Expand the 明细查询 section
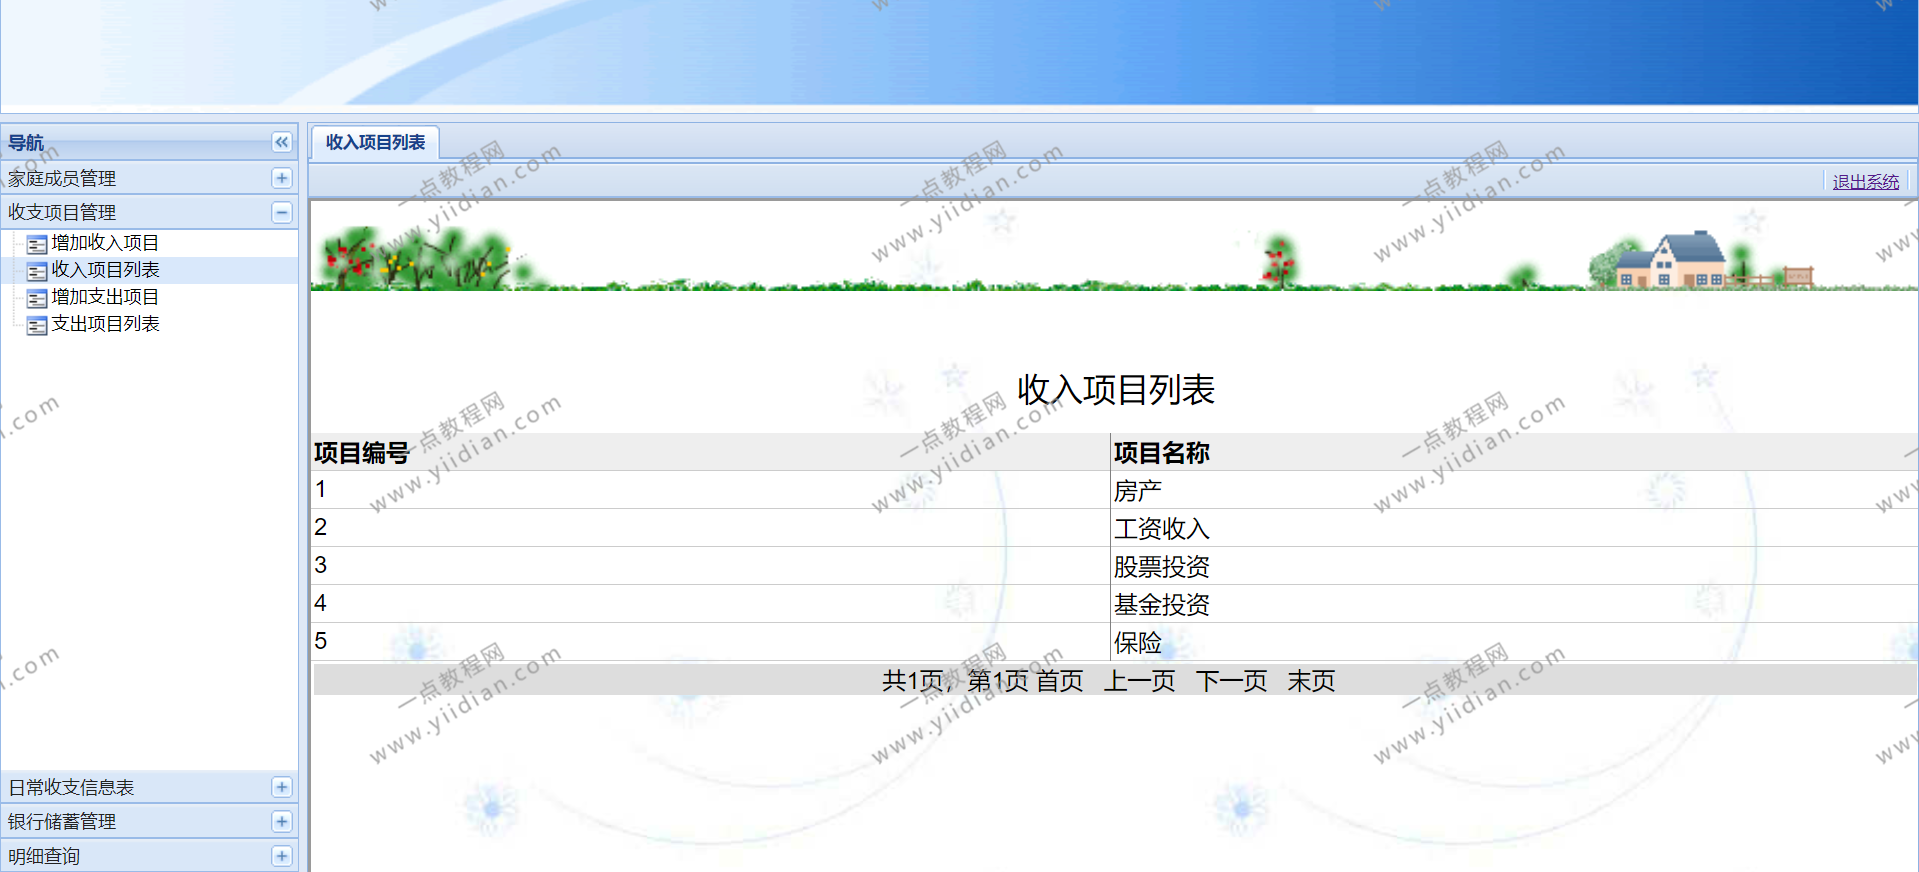This screenshot has width=1919, height=872. 282,856
